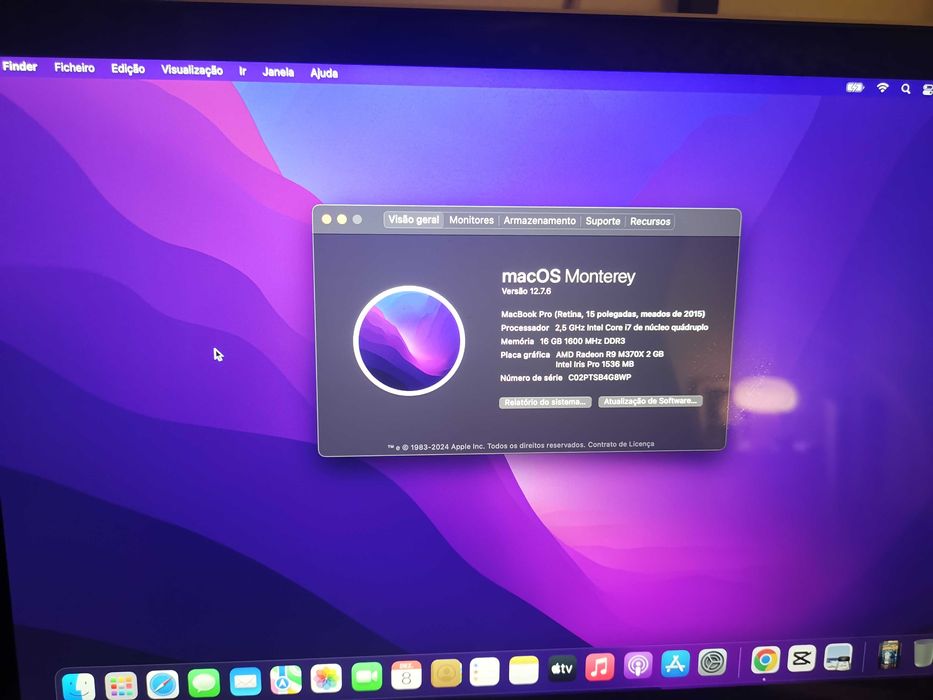
Task: Click AMD Radeon R9 M370X 2 GB text
Action: (x=610, y=354)
